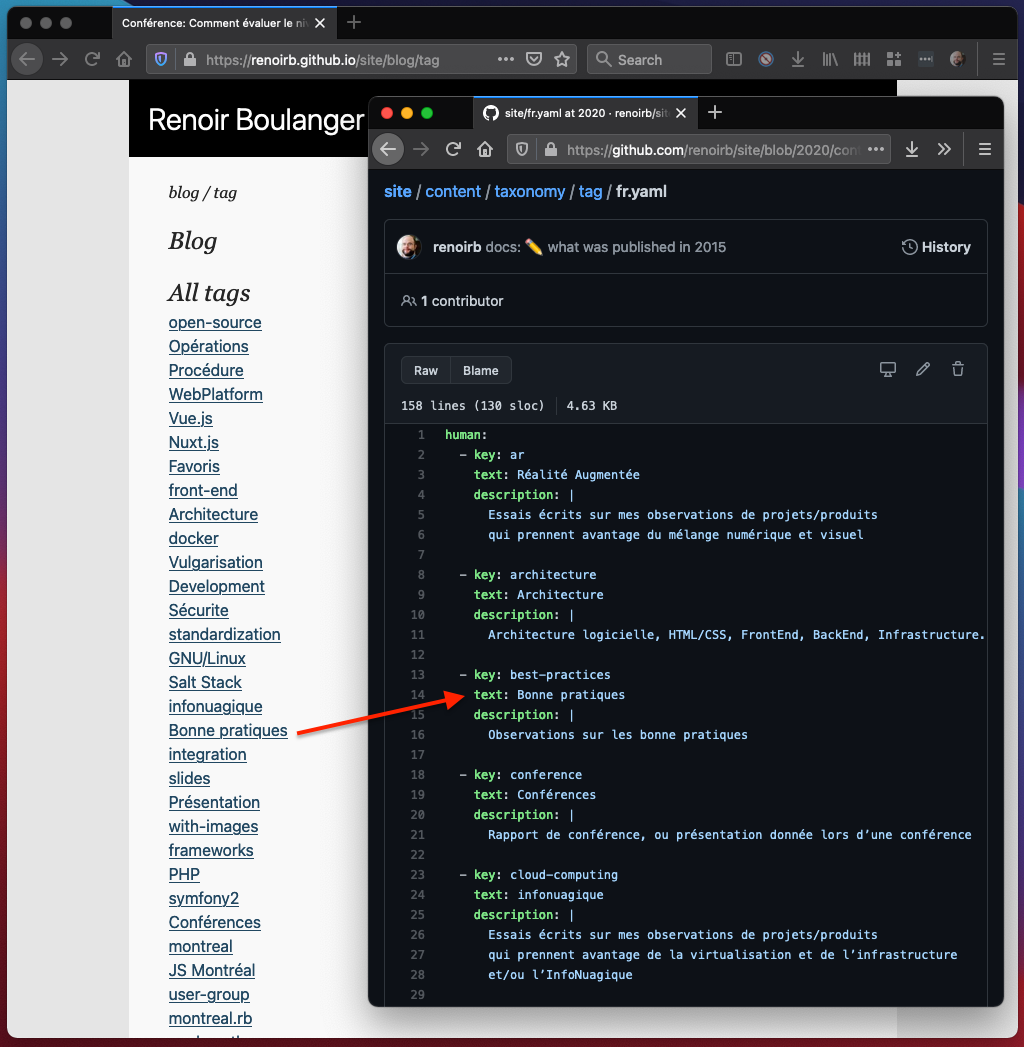Focus the Search field in back window

[649, 59]
